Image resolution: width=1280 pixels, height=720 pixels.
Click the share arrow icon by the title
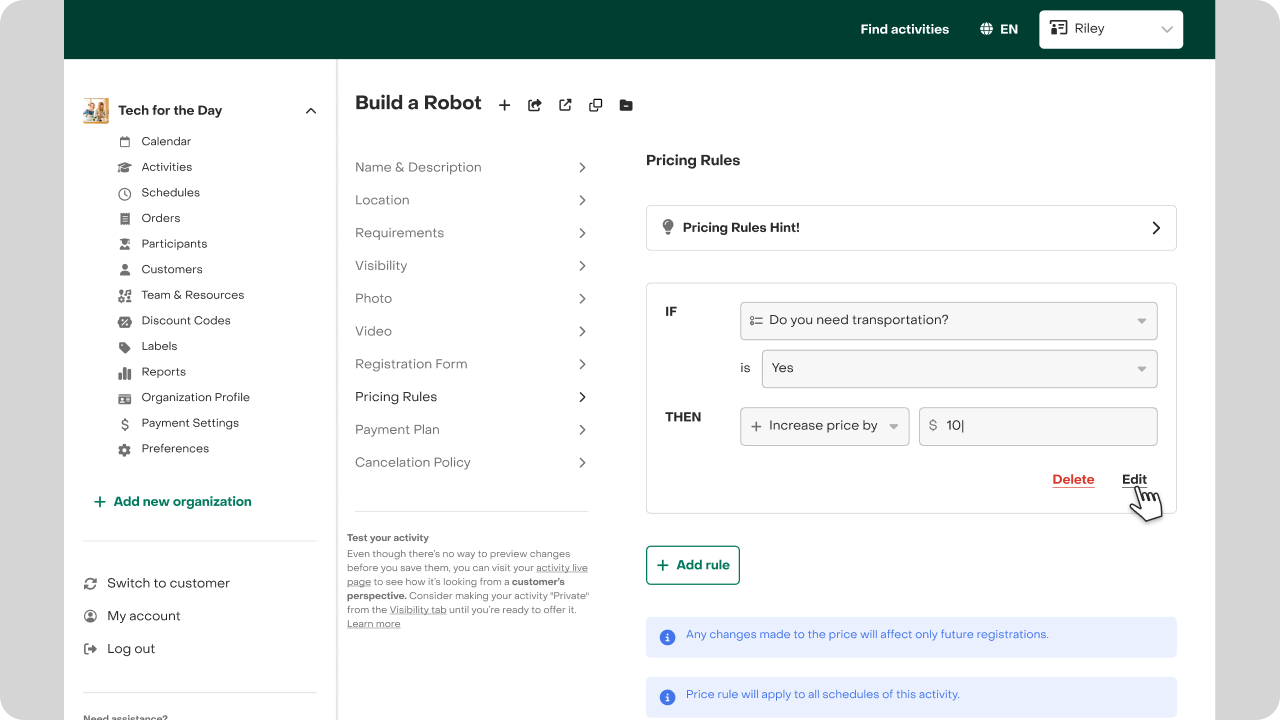[x=535, y=105]
